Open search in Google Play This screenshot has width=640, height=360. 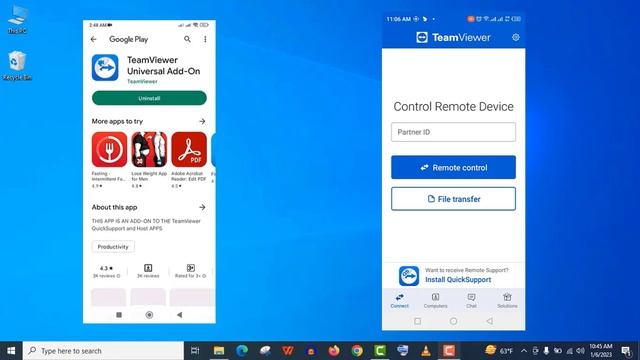pyautogui.click(x=187, y=39)
